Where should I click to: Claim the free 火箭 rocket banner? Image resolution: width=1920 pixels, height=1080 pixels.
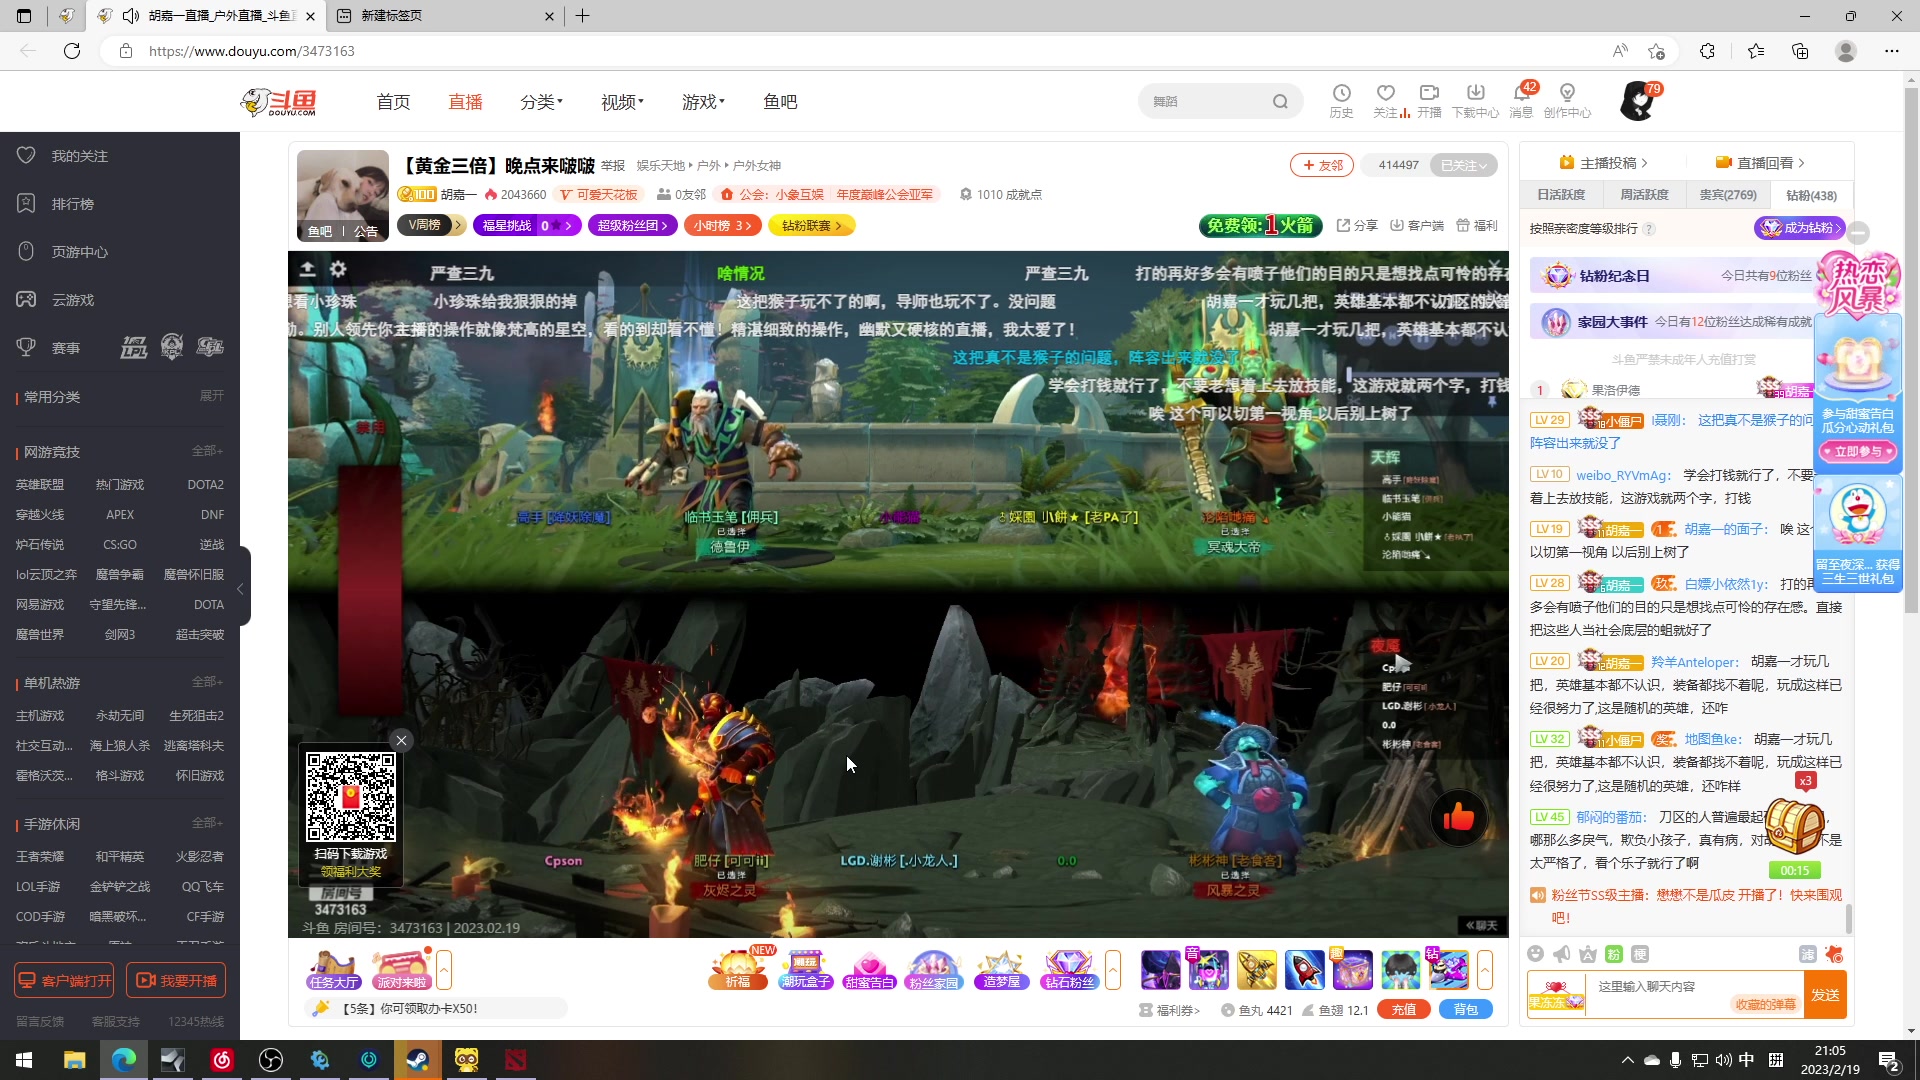(1261, 225)
